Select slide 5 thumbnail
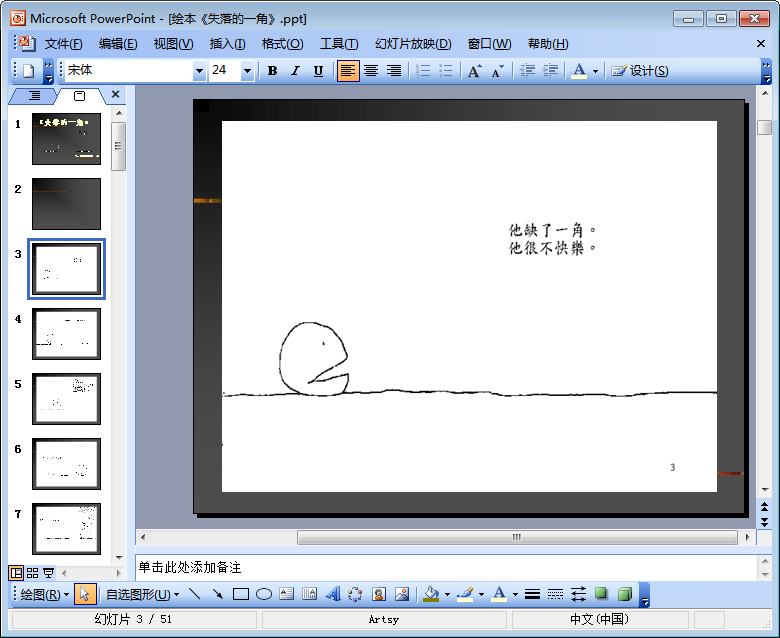This screenshot has width=780, height=638. [x=66, y=399]
